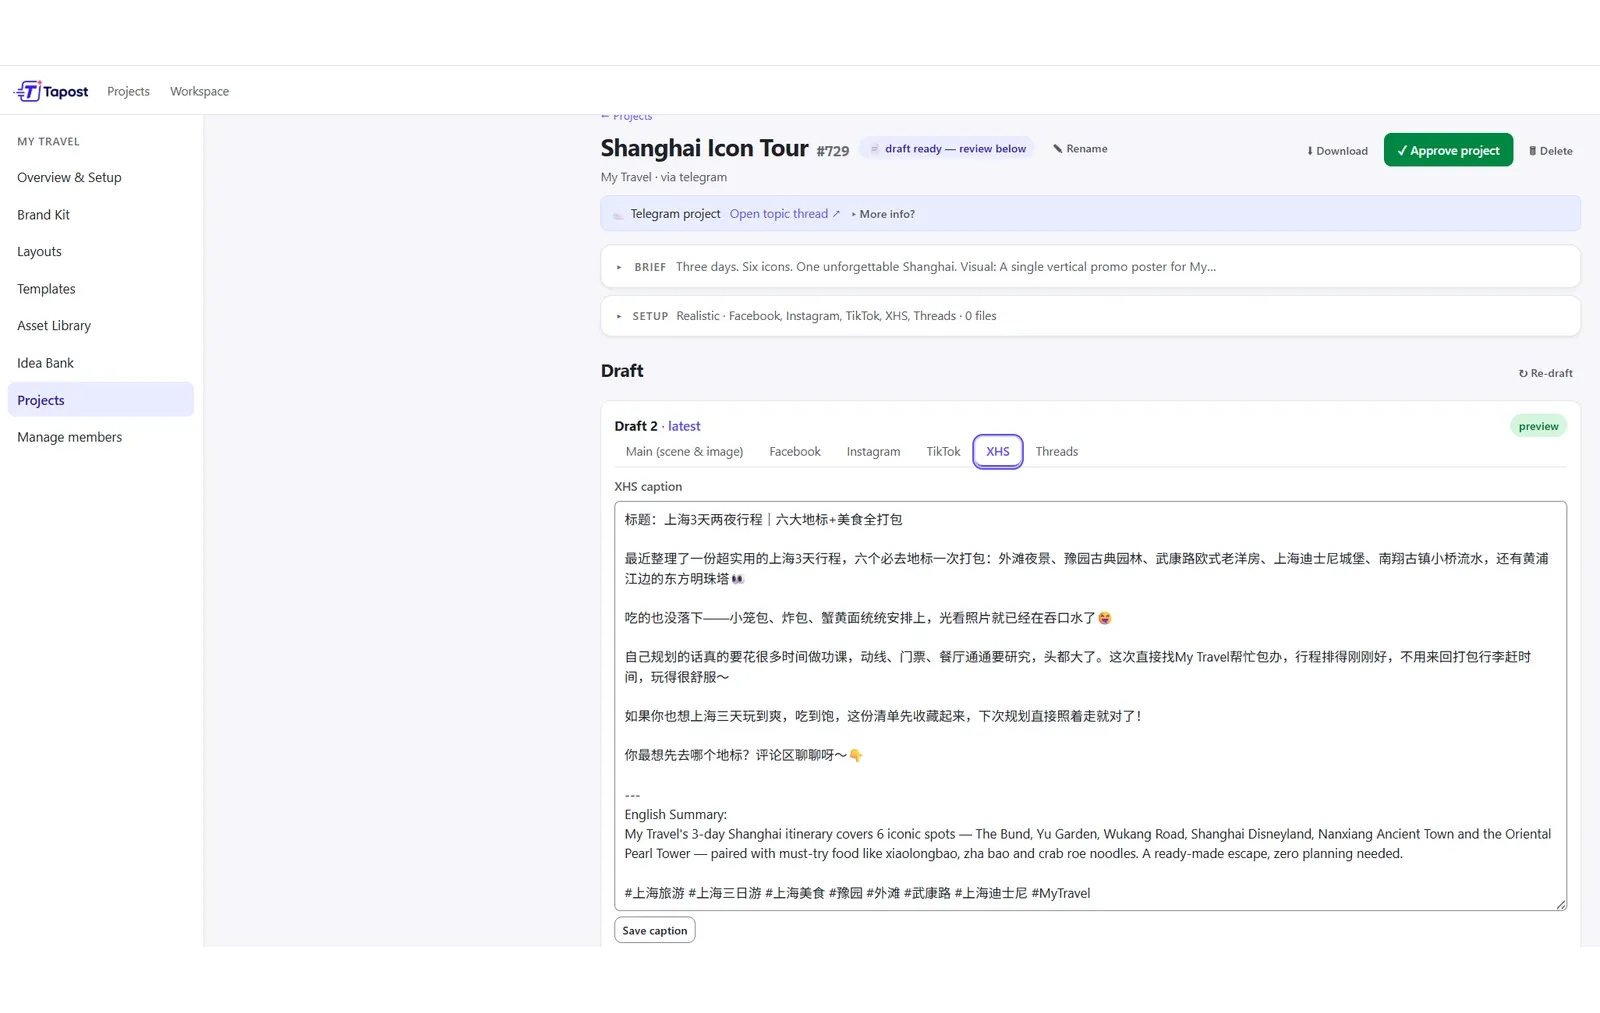Open Manage members page
This screenshot has height=1013, width=1600.
(x=100, y=437)
